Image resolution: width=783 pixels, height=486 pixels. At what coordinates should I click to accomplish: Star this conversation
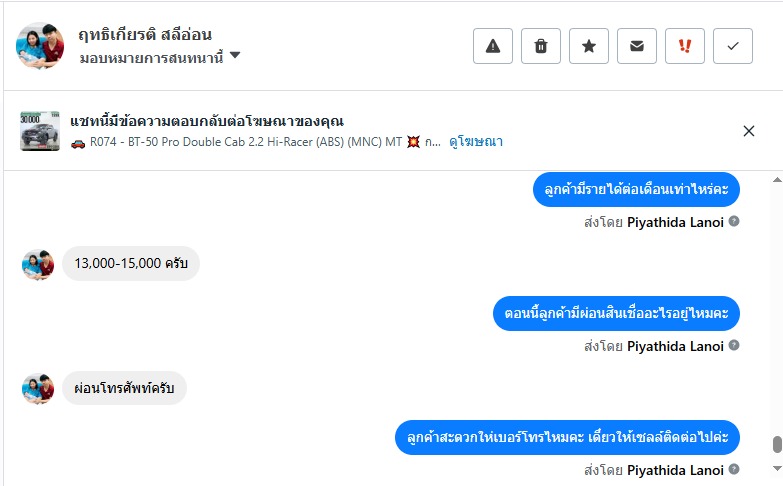[589, 46]
